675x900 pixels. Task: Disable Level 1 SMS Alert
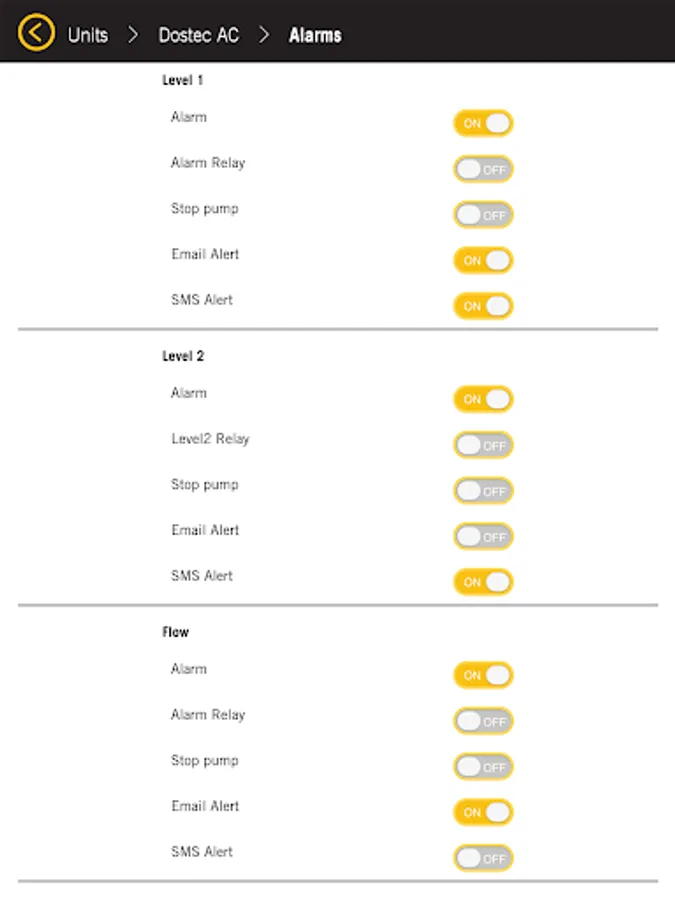pos(483,306)
